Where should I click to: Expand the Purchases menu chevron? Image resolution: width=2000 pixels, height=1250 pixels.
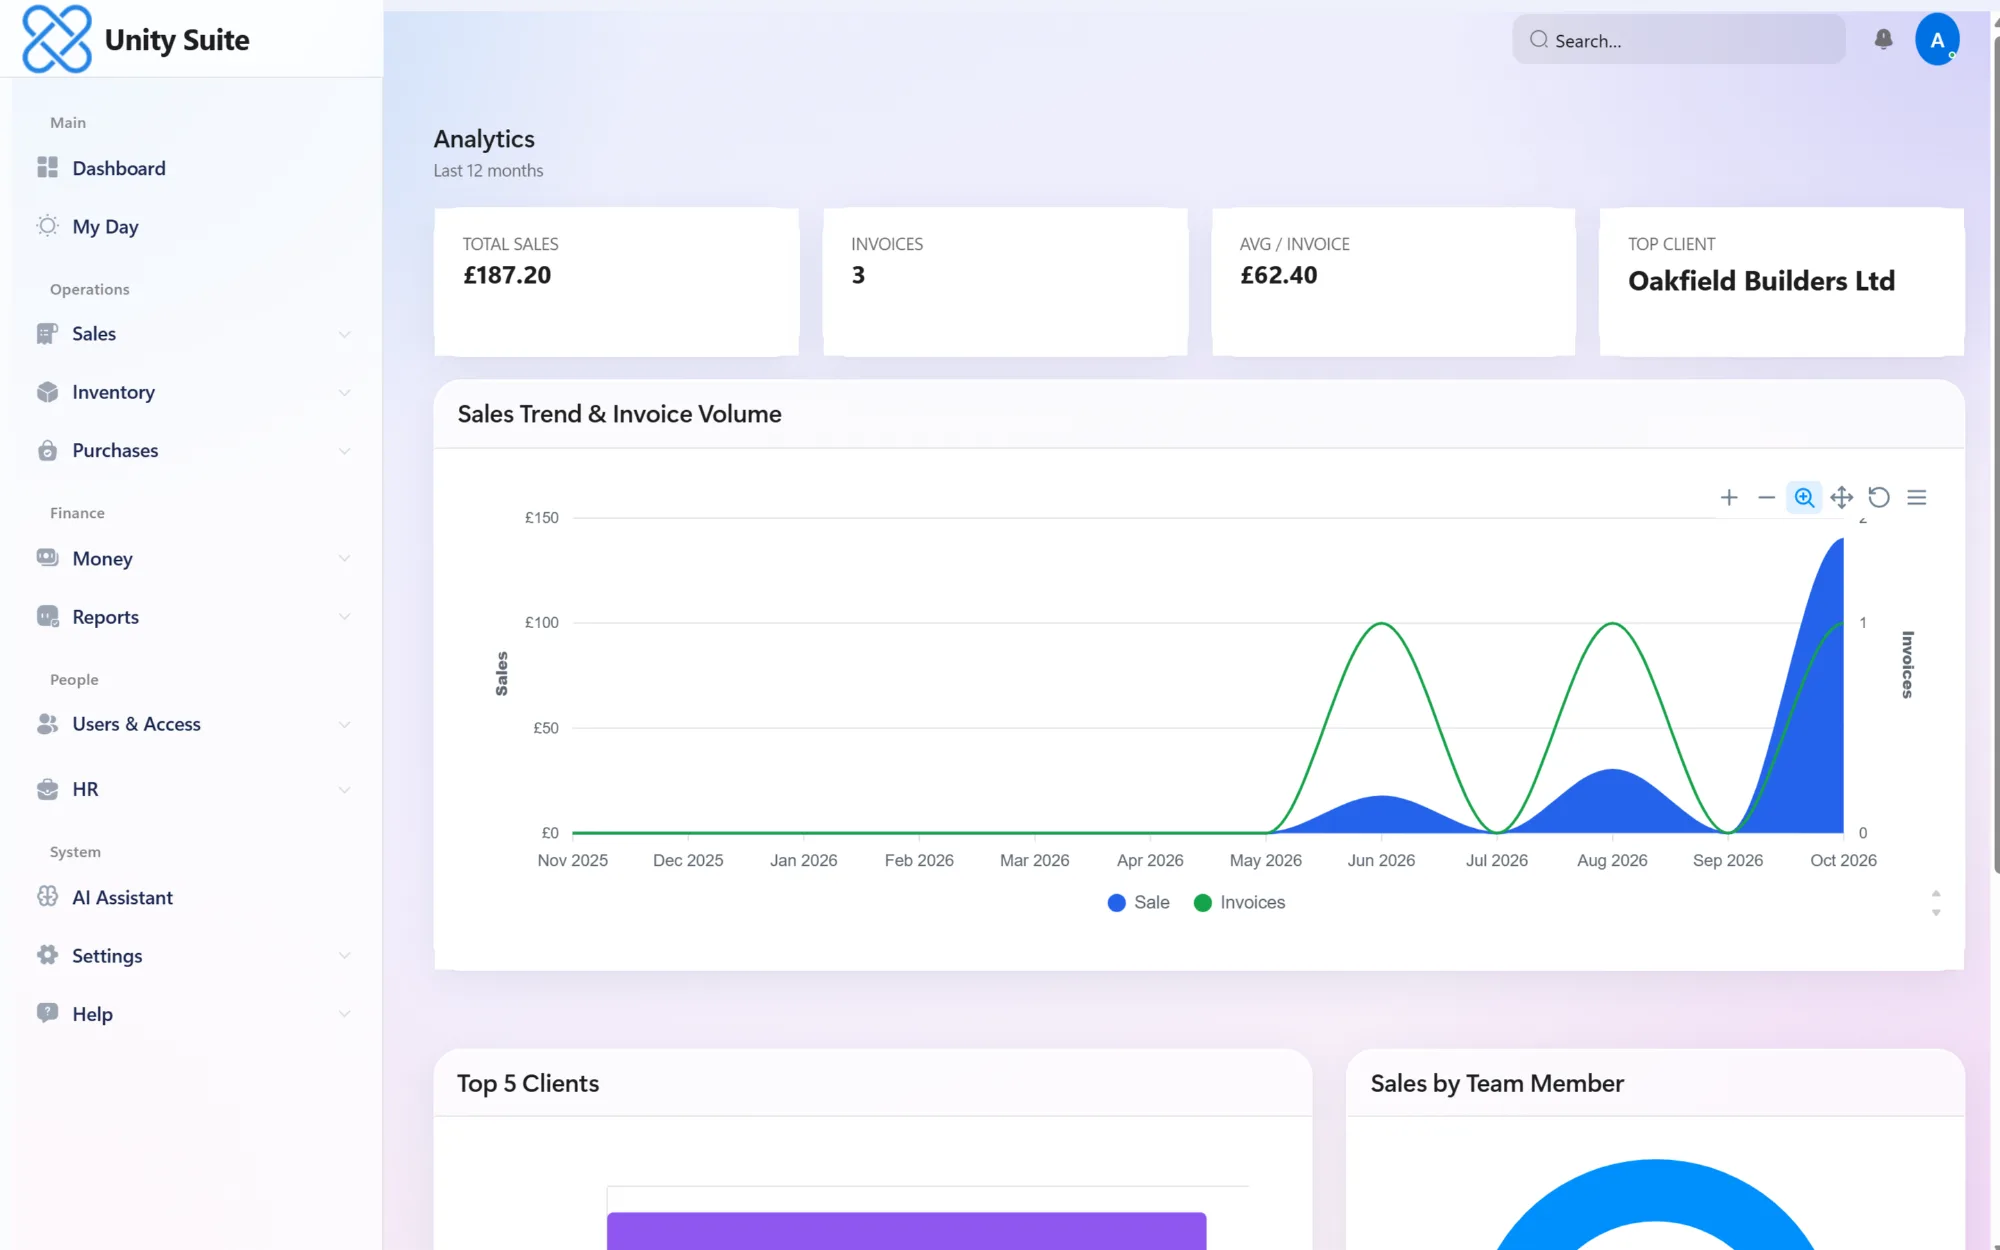click(344, 450)
